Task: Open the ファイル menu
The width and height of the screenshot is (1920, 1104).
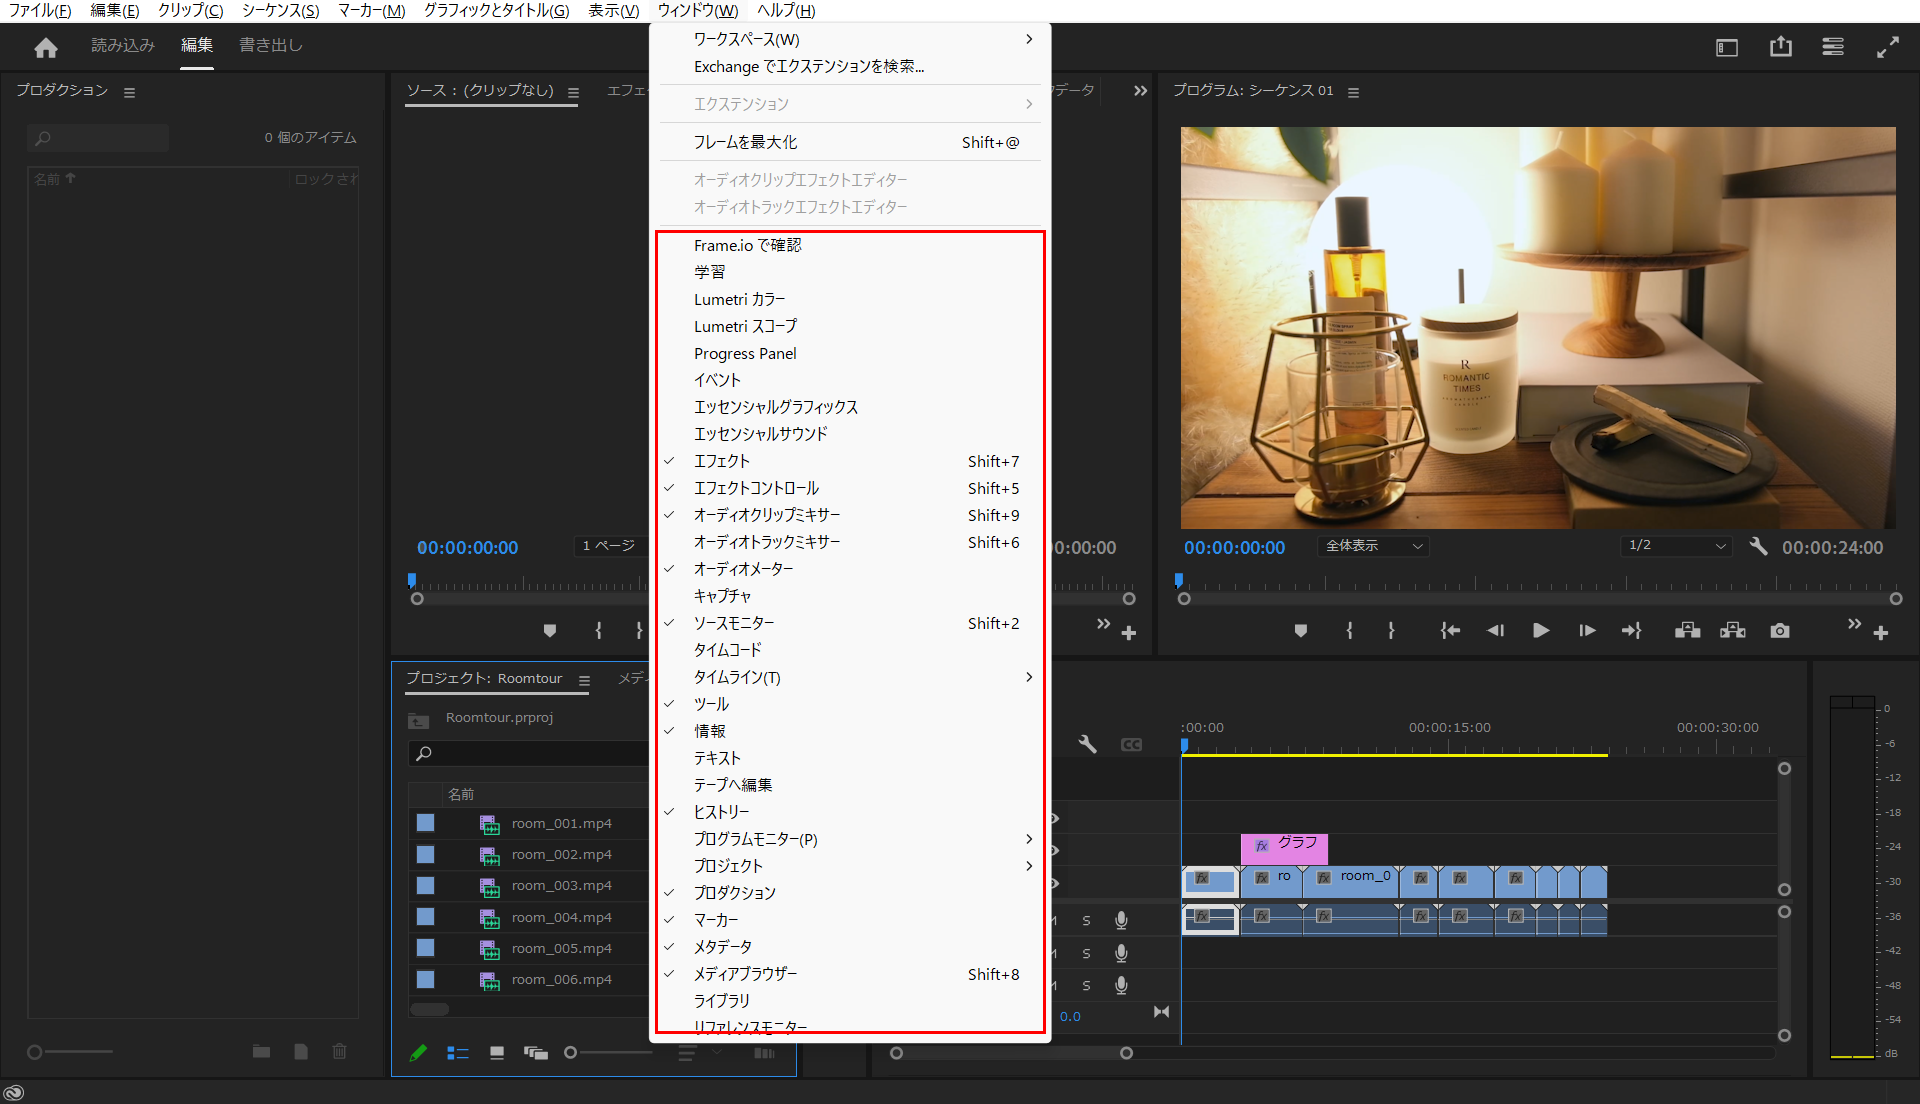Action: [x=40, y=11]
